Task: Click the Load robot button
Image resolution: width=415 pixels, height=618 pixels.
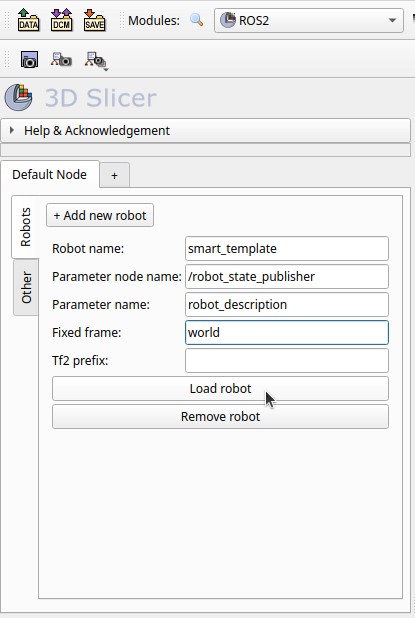Action: 220,389
